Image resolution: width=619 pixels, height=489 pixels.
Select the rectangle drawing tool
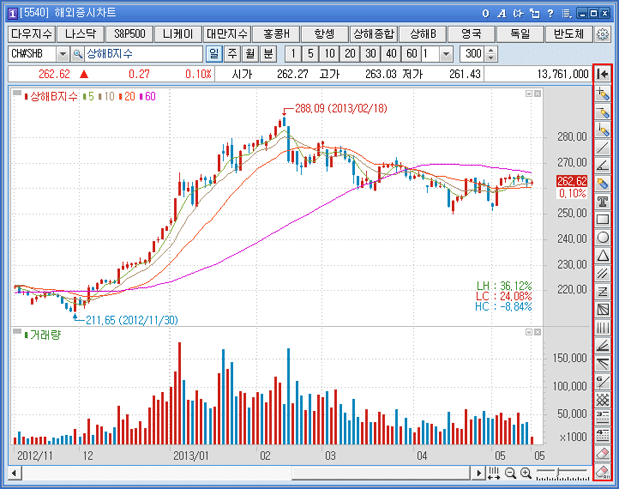pyautogui.click(x=602, y=219)
